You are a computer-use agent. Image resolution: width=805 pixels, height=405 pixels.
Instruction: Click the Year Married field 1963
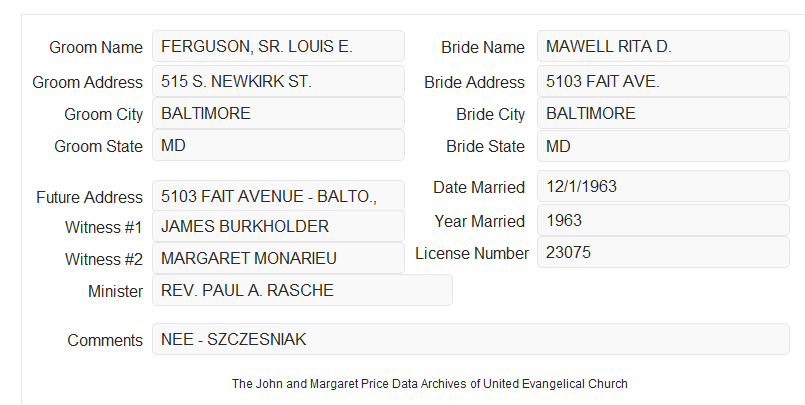point(663,220)
